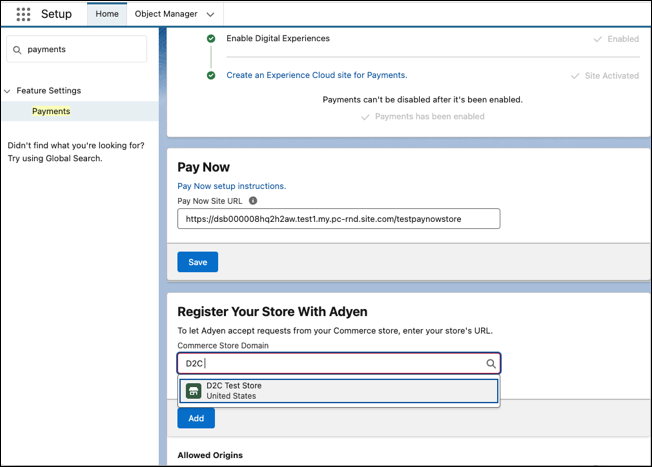
Task: Click the Commerce Store Domain search icon
Action: click(491, 363)
